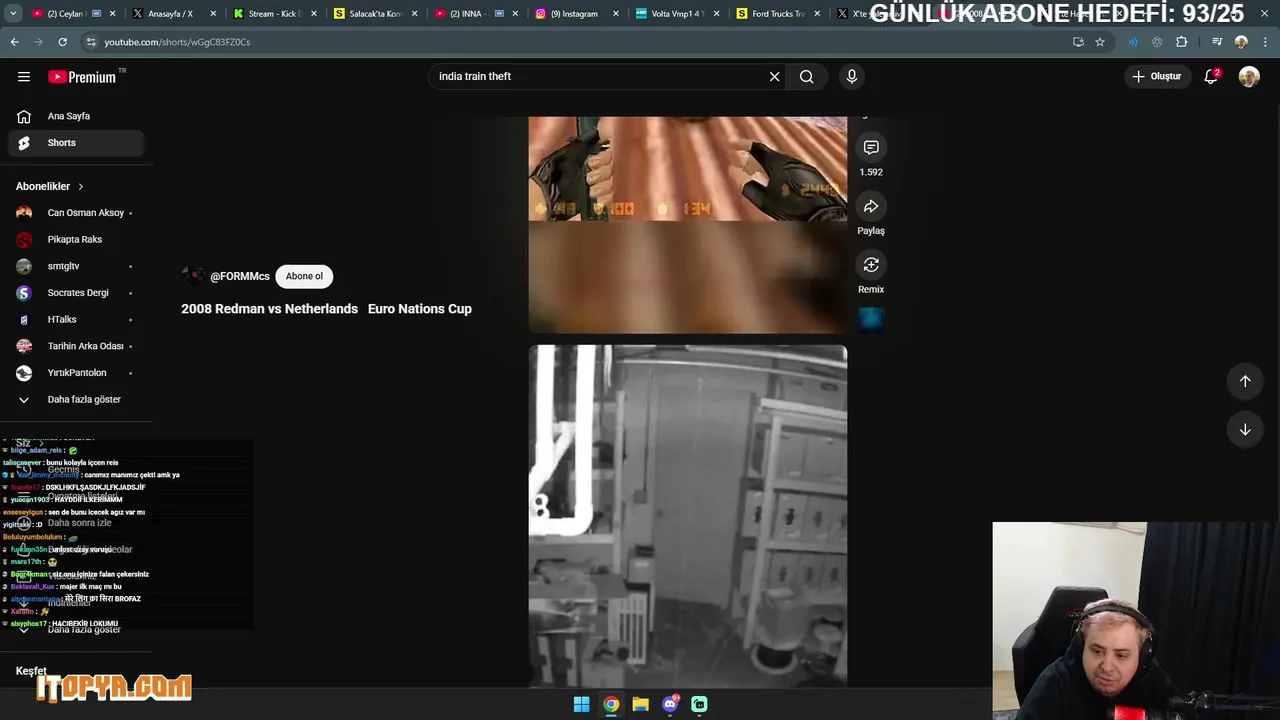Screen dimensions: 1280x720
Task: Open Discord from the taskbar
Action: [x=670, y=704]
